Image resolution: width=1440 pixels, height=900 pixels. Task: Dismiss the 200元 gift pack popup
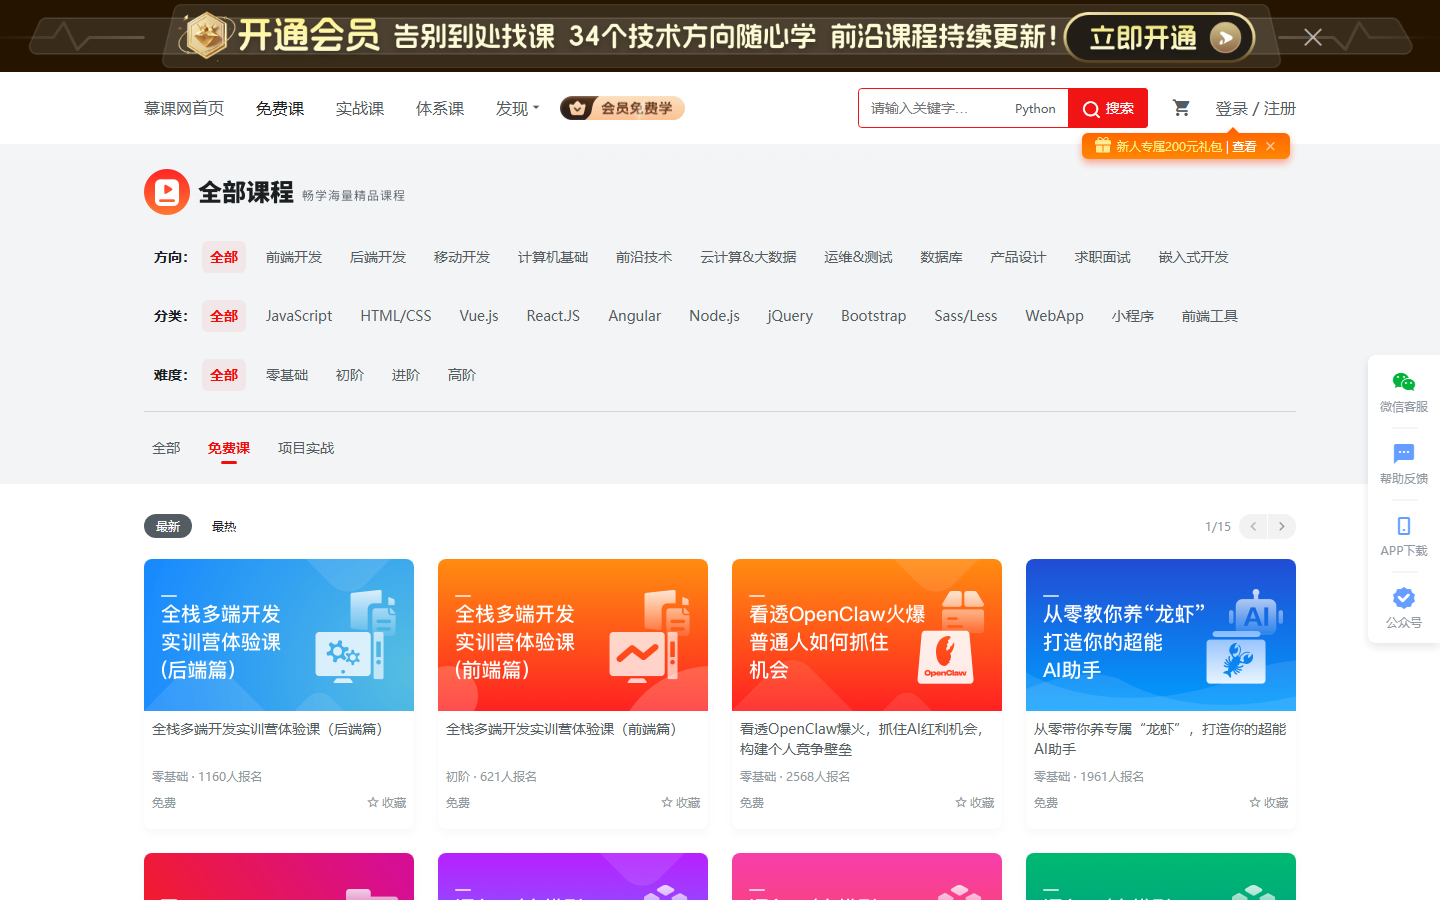[x=1270, y=146]
